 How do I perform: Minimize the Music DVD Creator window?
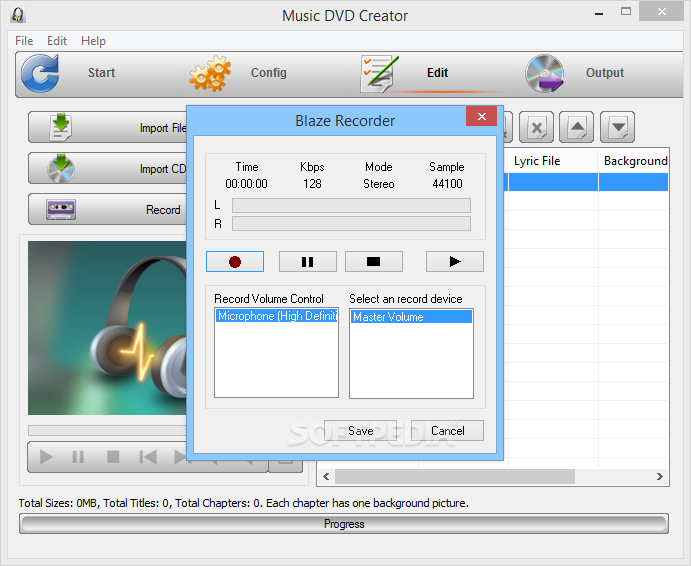coord(599,13)
